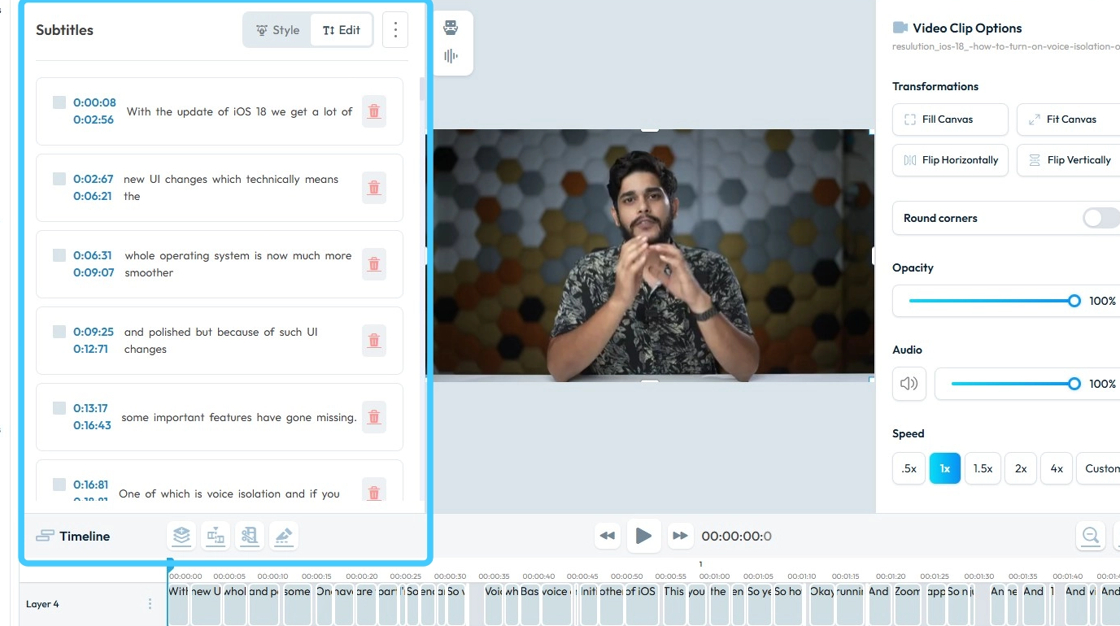The width and height of the screenshot is (1120, 626).
Task: Check the box for subtitle starting 0:00:08
Action: tap(59, 102)
